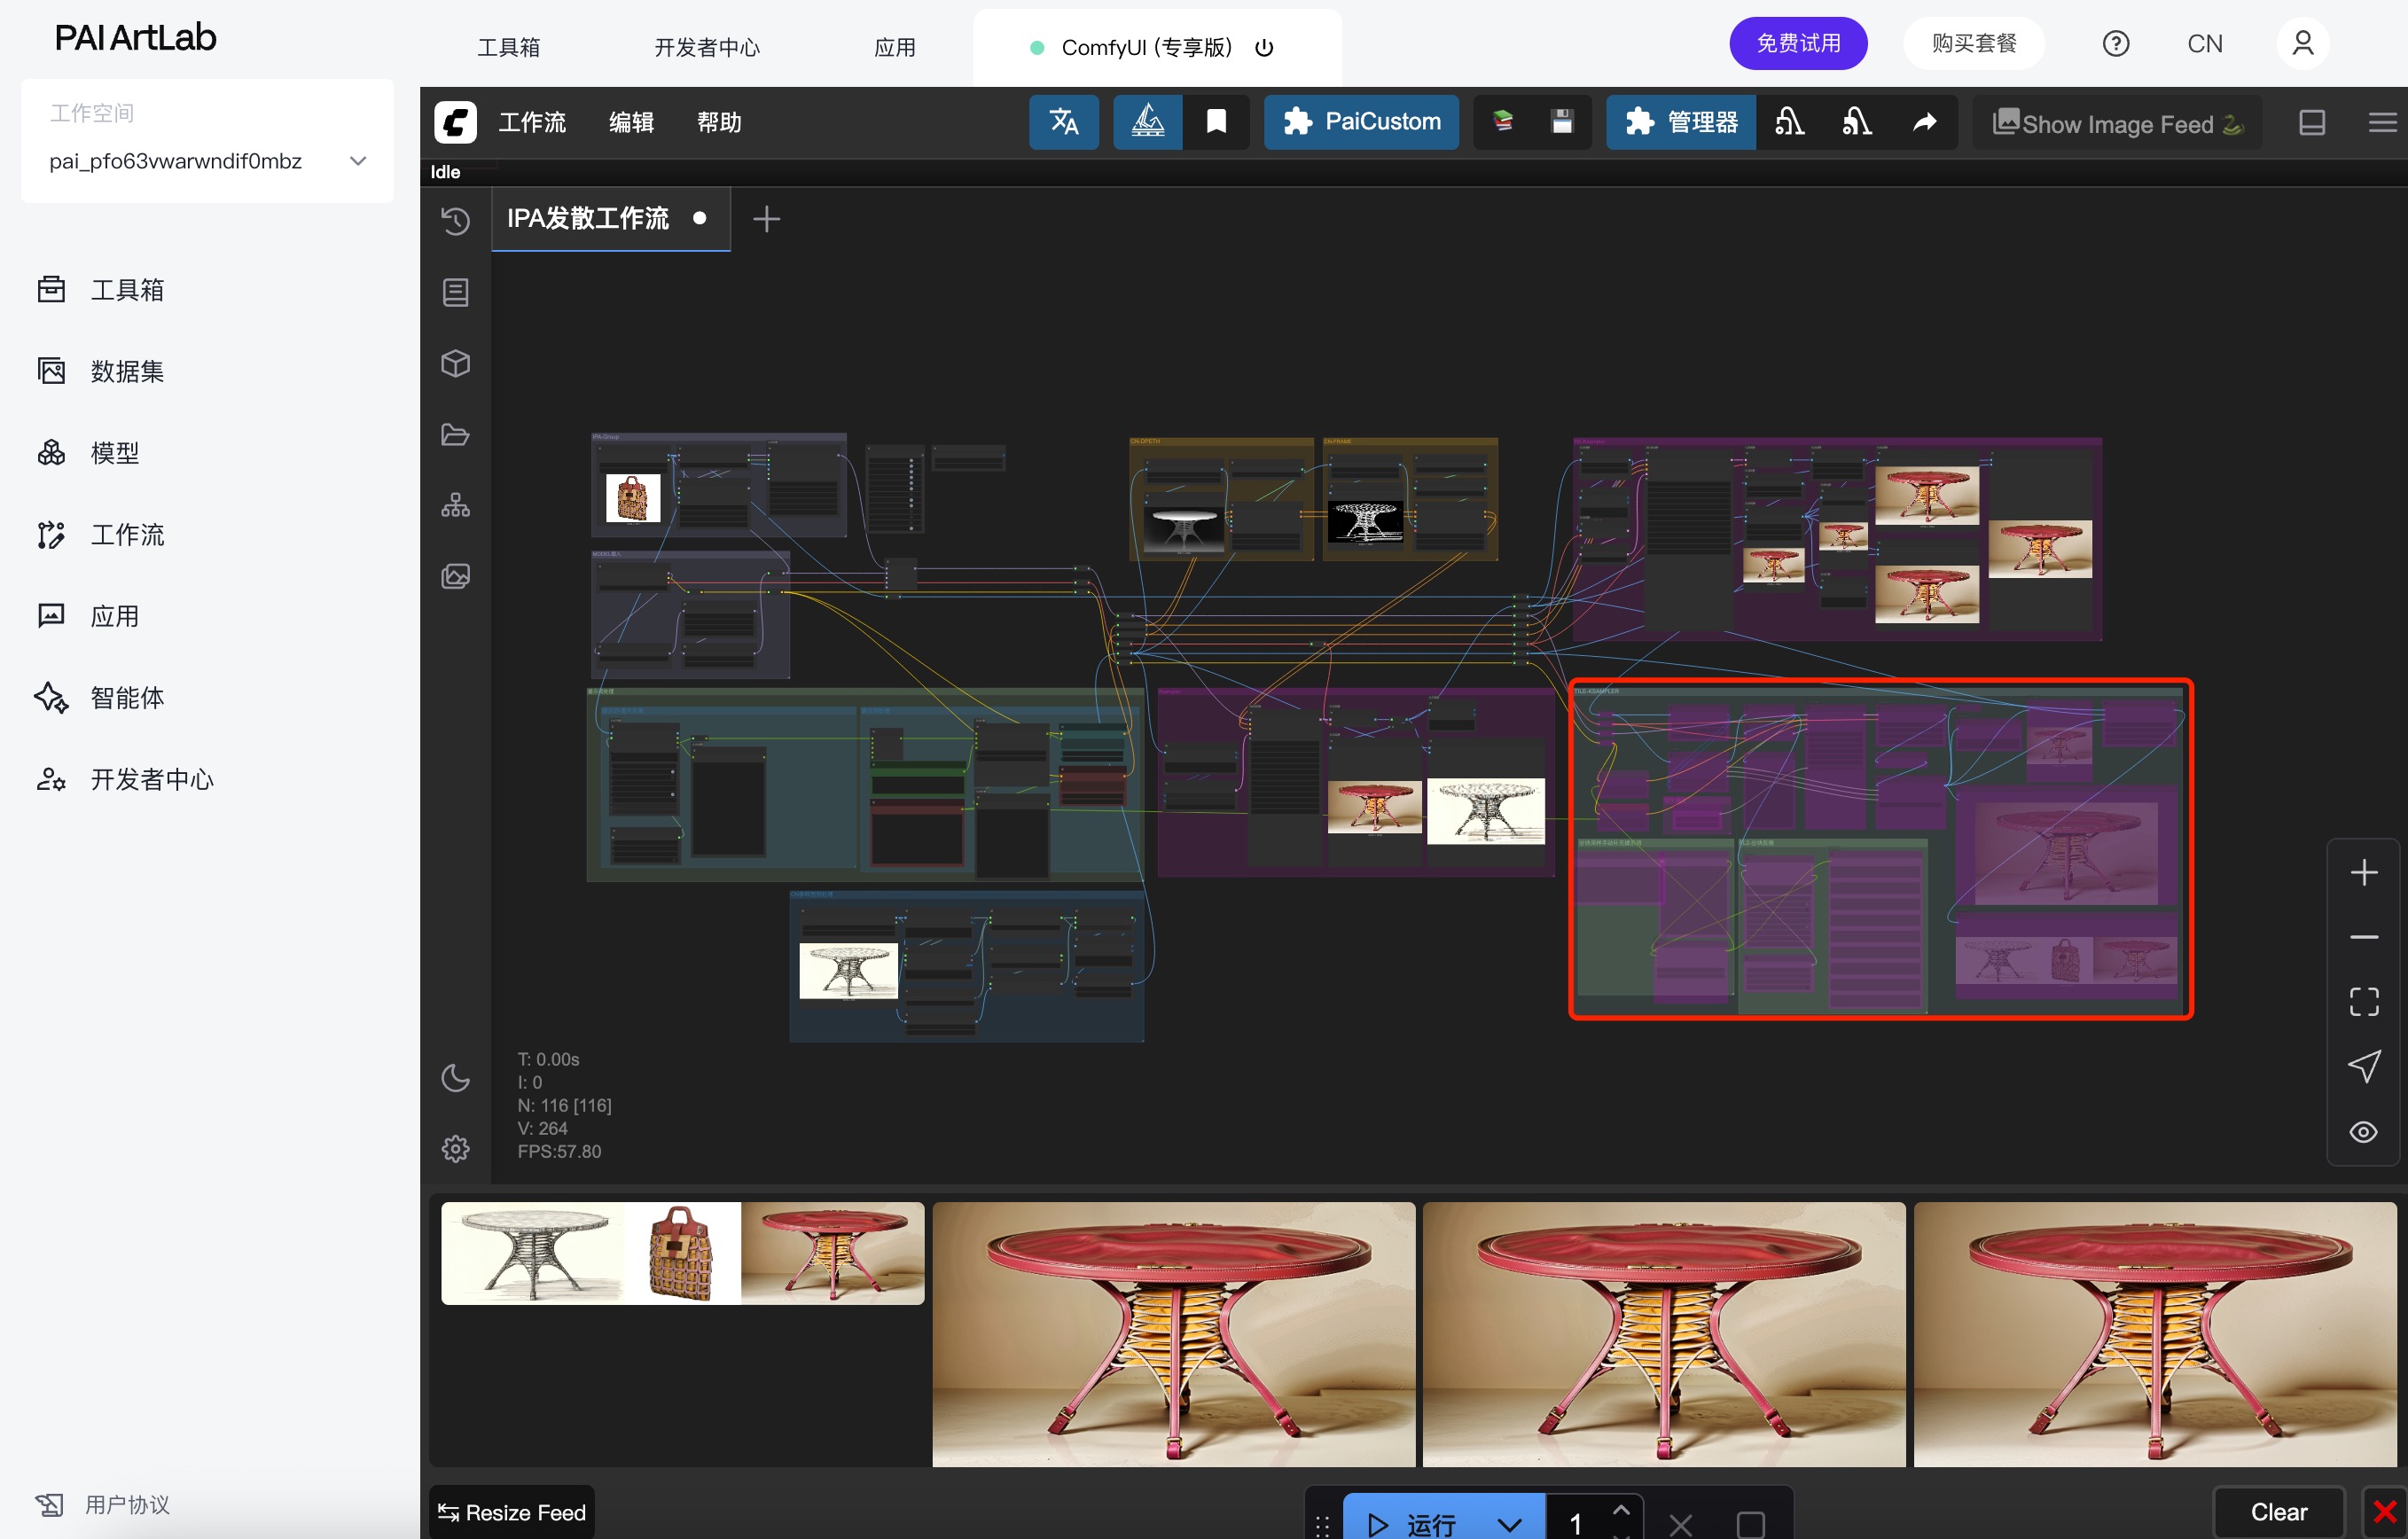The image size is (2408, 1539).
Task: Toggle dark theme moon icon
Action: click(x=455, y=1077)
